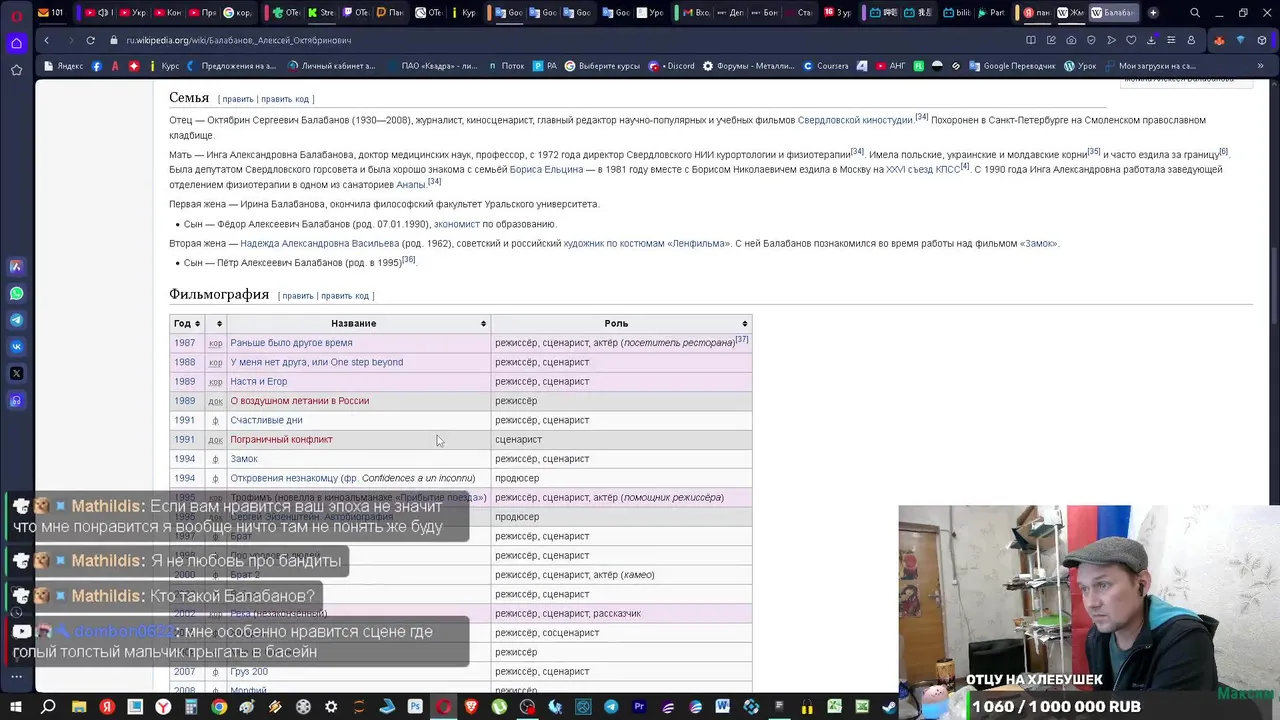Open Telegram from the taskbar
Screen dimensions: 1280x720
(x=611, y=707)
